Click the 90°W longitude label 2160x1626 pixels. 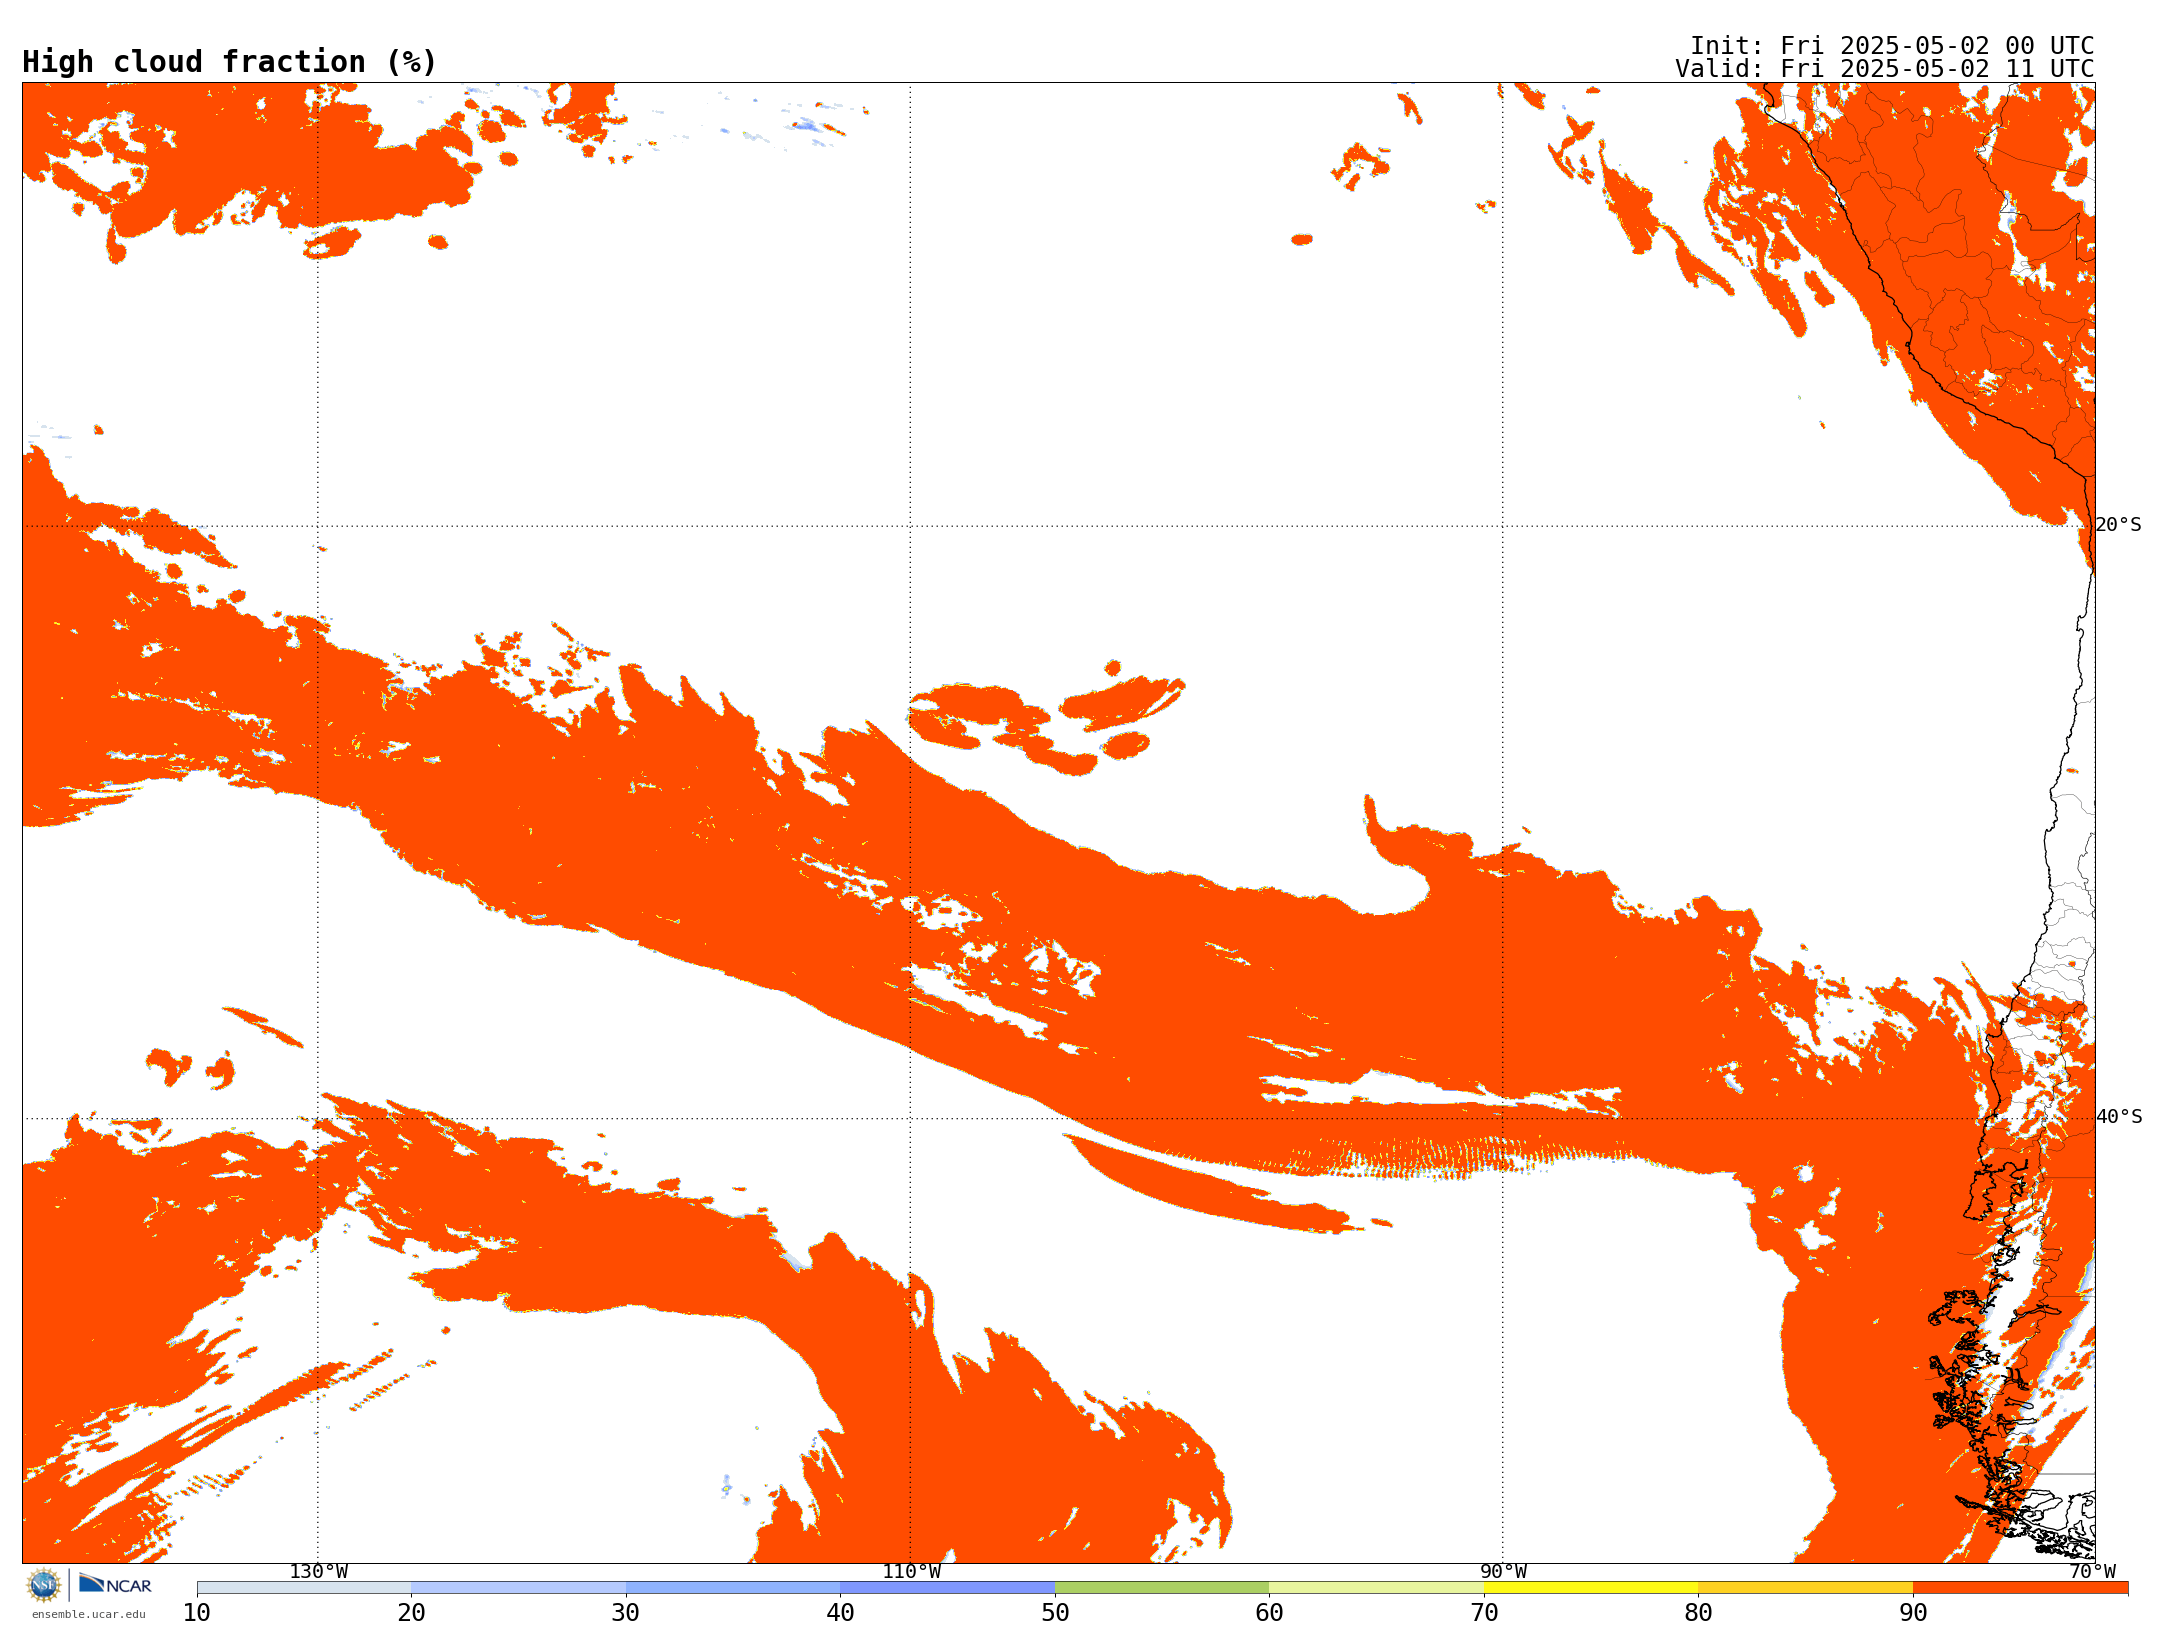(x=1503, y=1571)
